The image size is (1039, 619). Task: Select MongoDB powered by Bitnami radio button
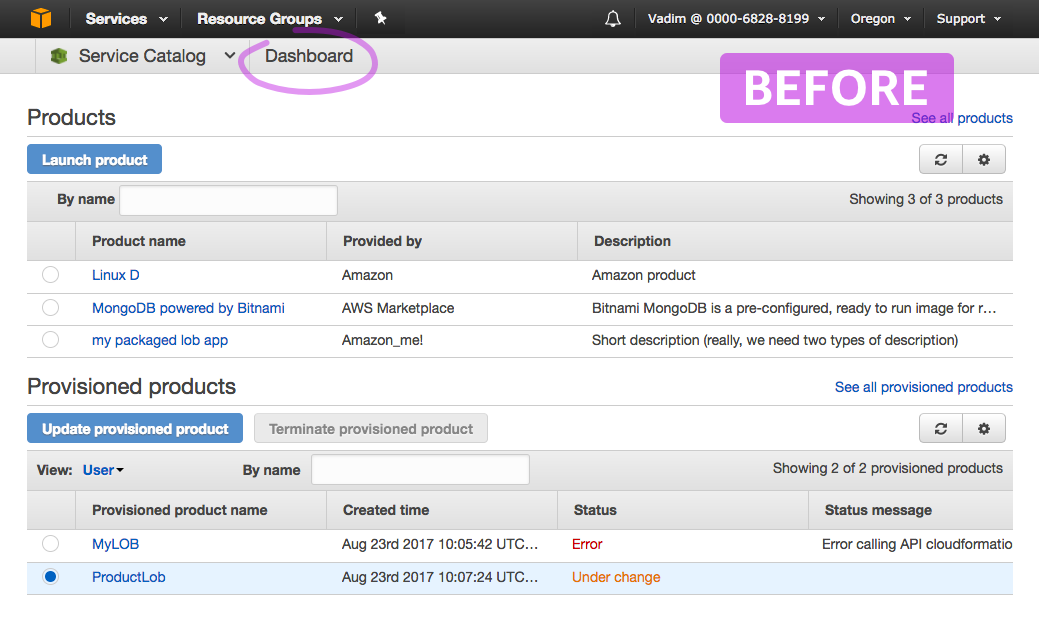pyautogui.click(x=50, y=308)
